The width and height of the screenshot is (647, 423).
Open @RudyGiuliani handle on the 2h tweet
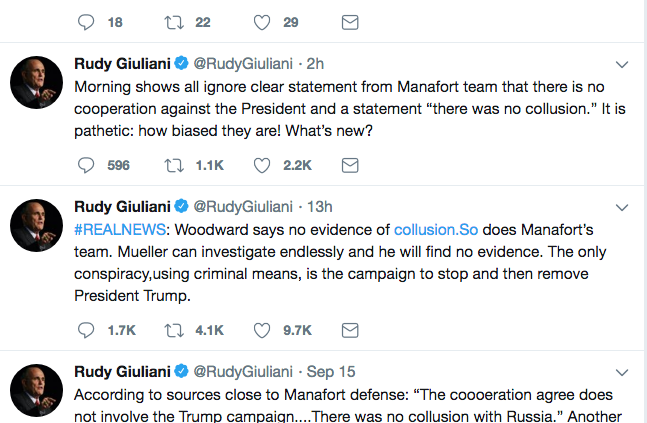(x=243, y=64)
